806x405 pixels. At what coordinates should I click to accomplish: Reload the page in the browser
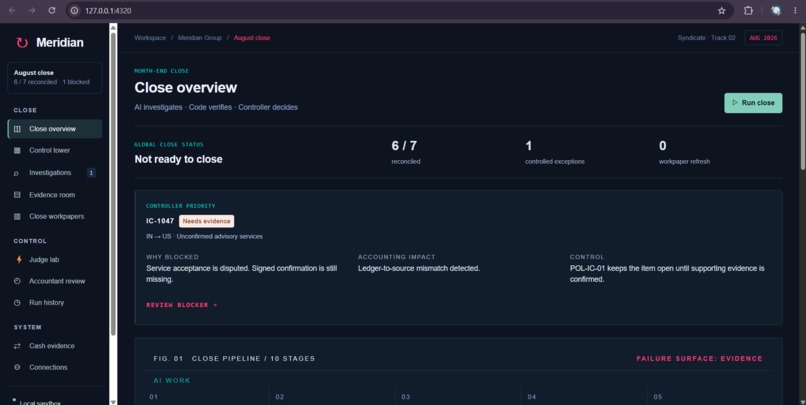click(x=51, y=10)
